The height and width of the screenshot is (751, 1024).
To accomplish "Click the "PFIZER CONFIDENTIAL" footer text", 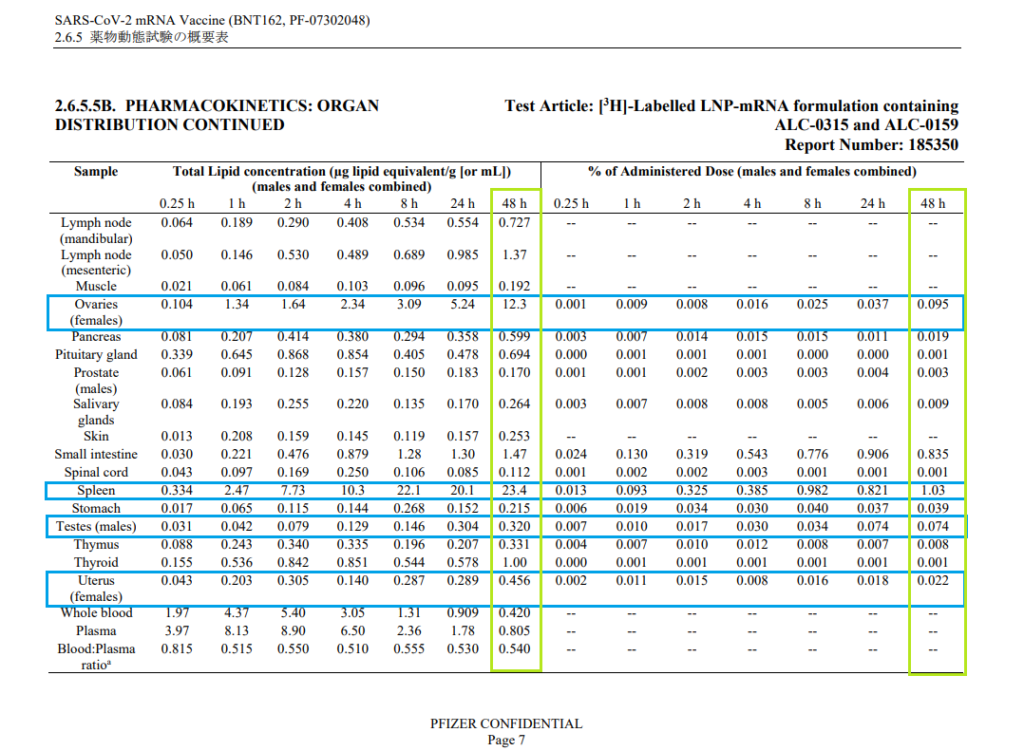I will click(505, 724).
